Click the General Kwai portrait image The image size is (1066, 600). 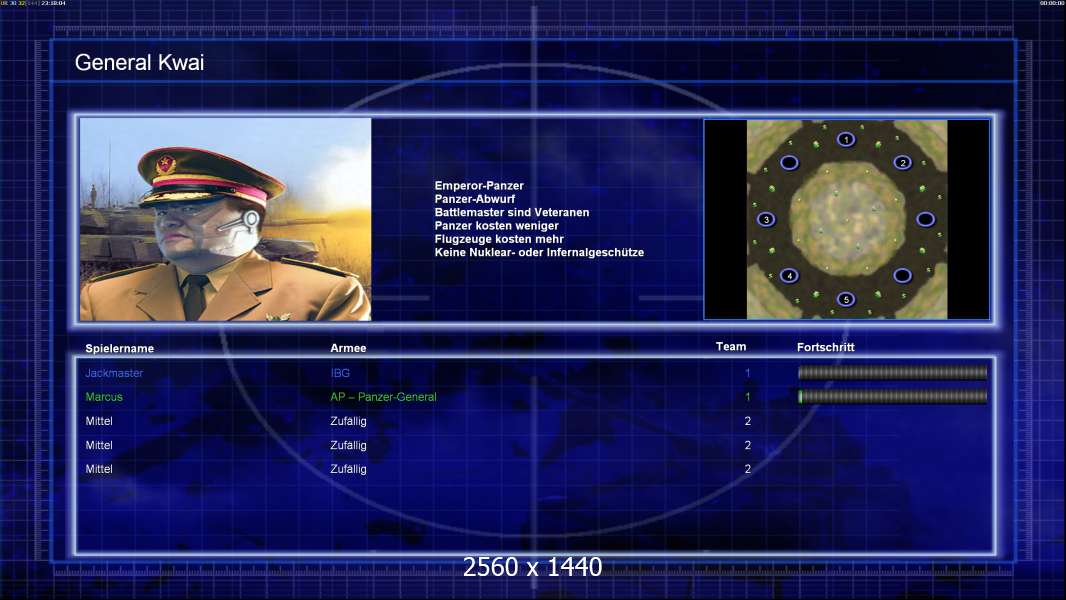click(x=226, y=219)
